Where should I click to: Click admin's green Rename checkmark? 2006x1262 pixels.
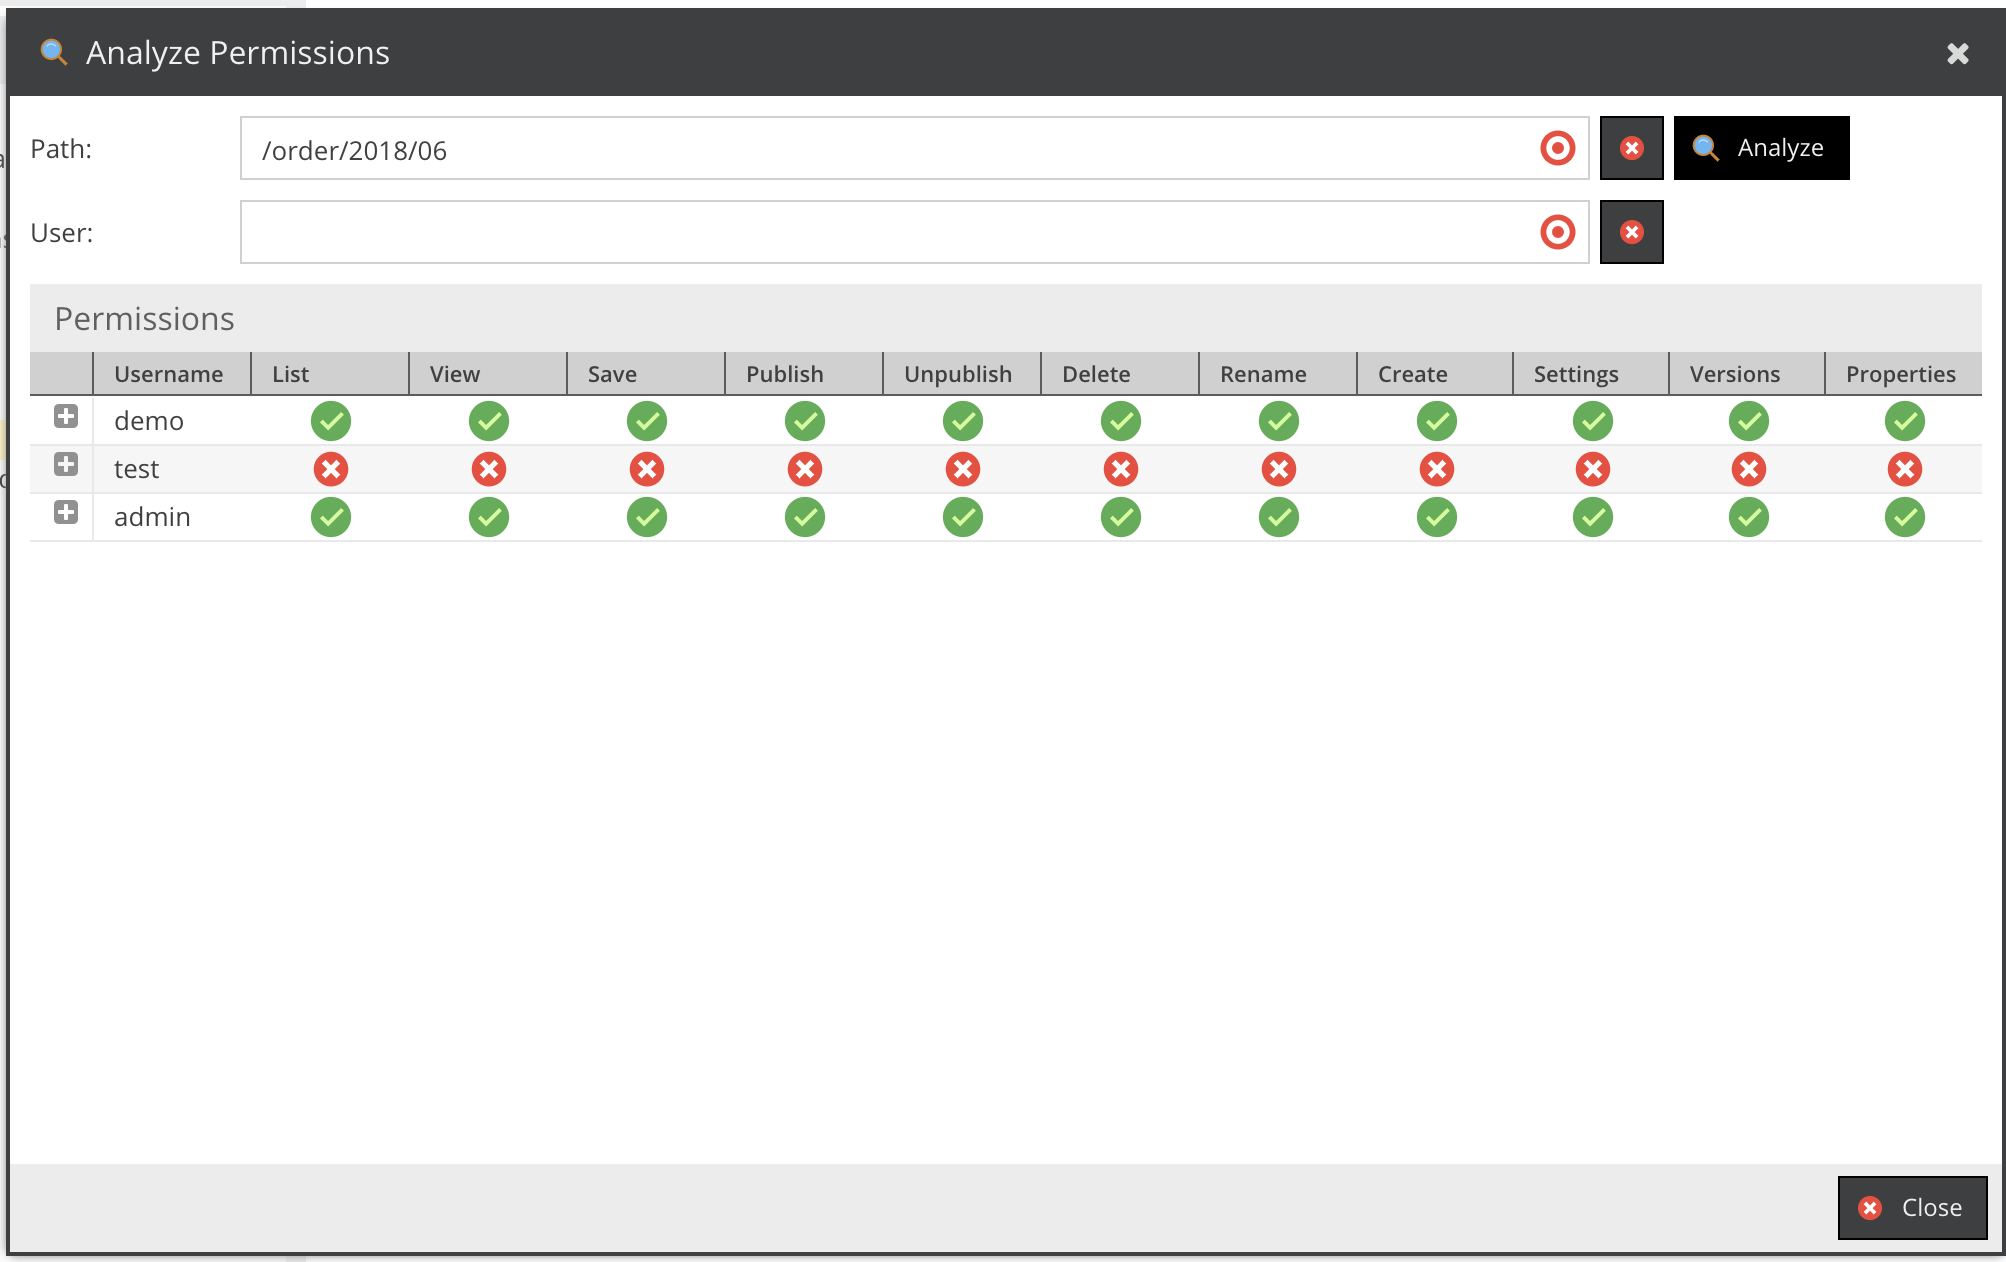point(1279,517)
